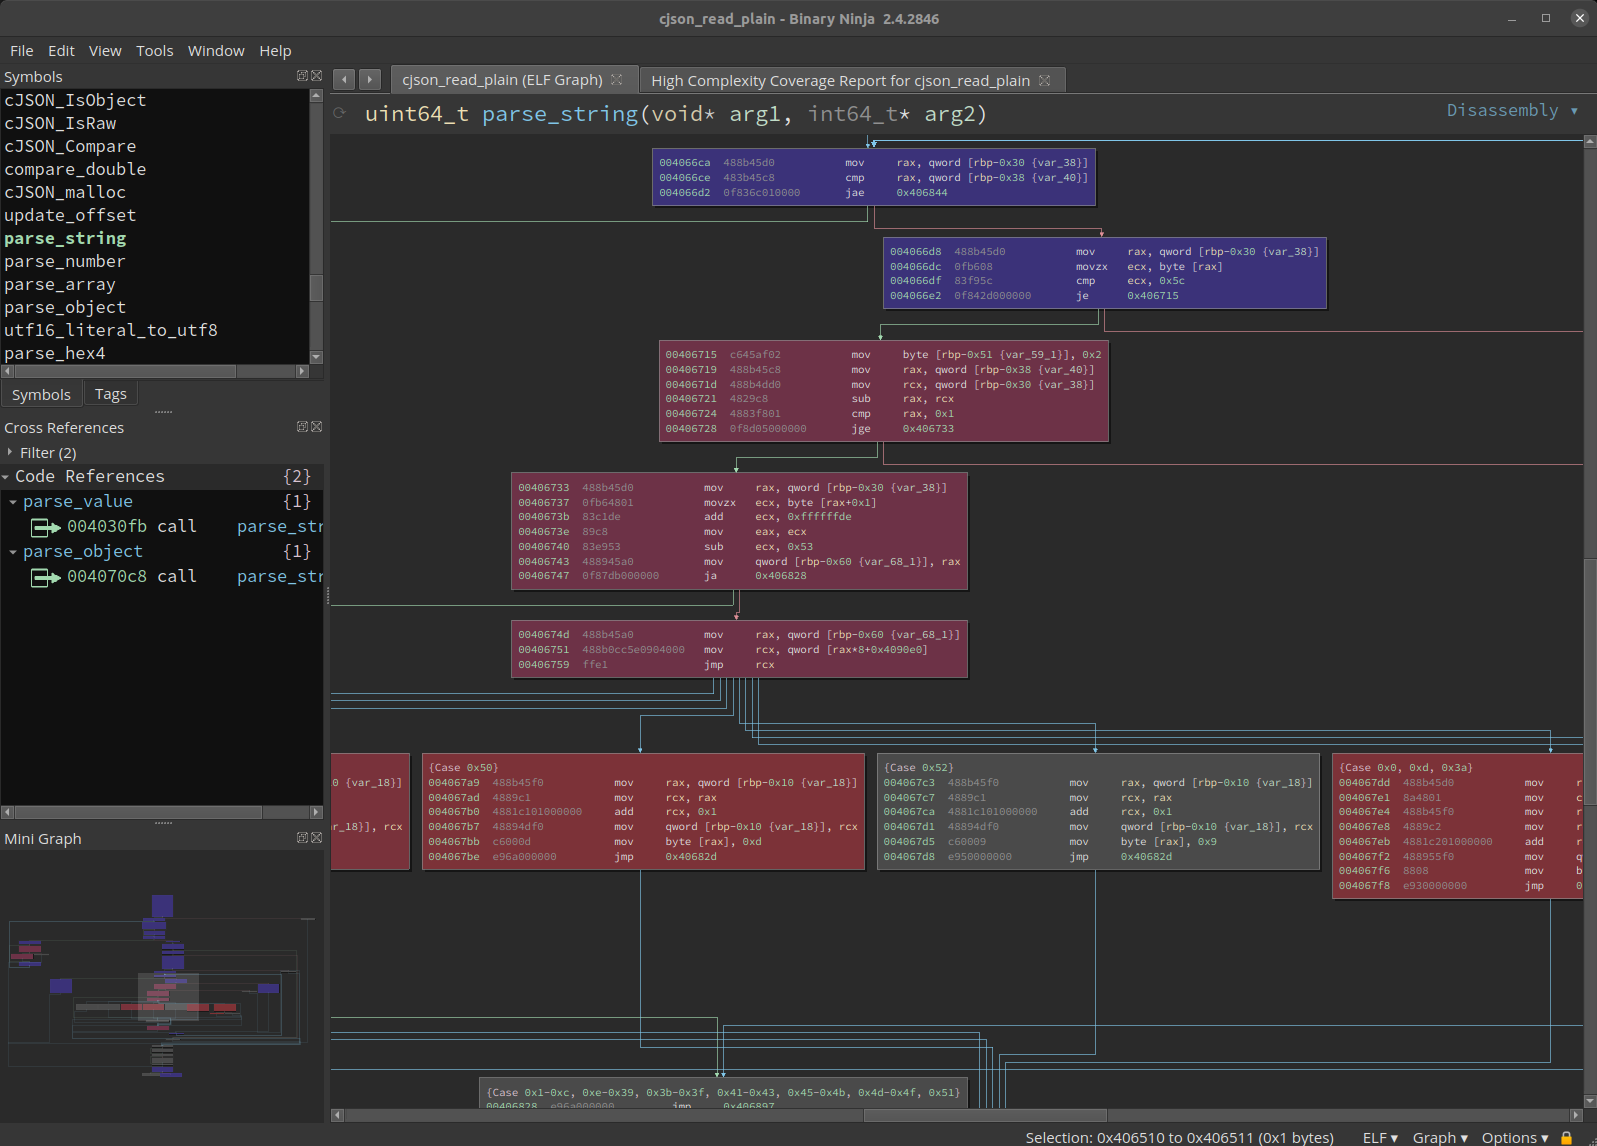Select the Symbols tab below the list
Image resolution: width=1597 pixels, height=1146 pixels.
coord(41,395)
